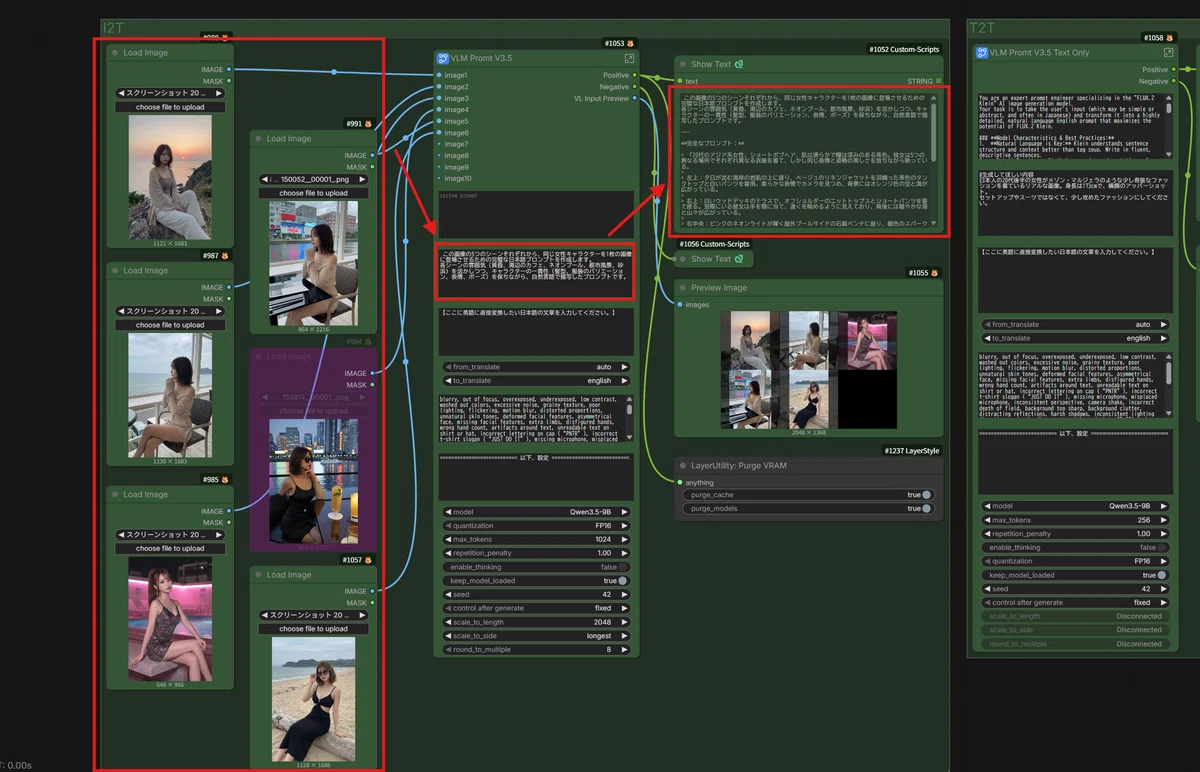Click the VLM Promt V3.5 Text Only logo icon
Screen dimensions: 1200x772
(983, 52)
